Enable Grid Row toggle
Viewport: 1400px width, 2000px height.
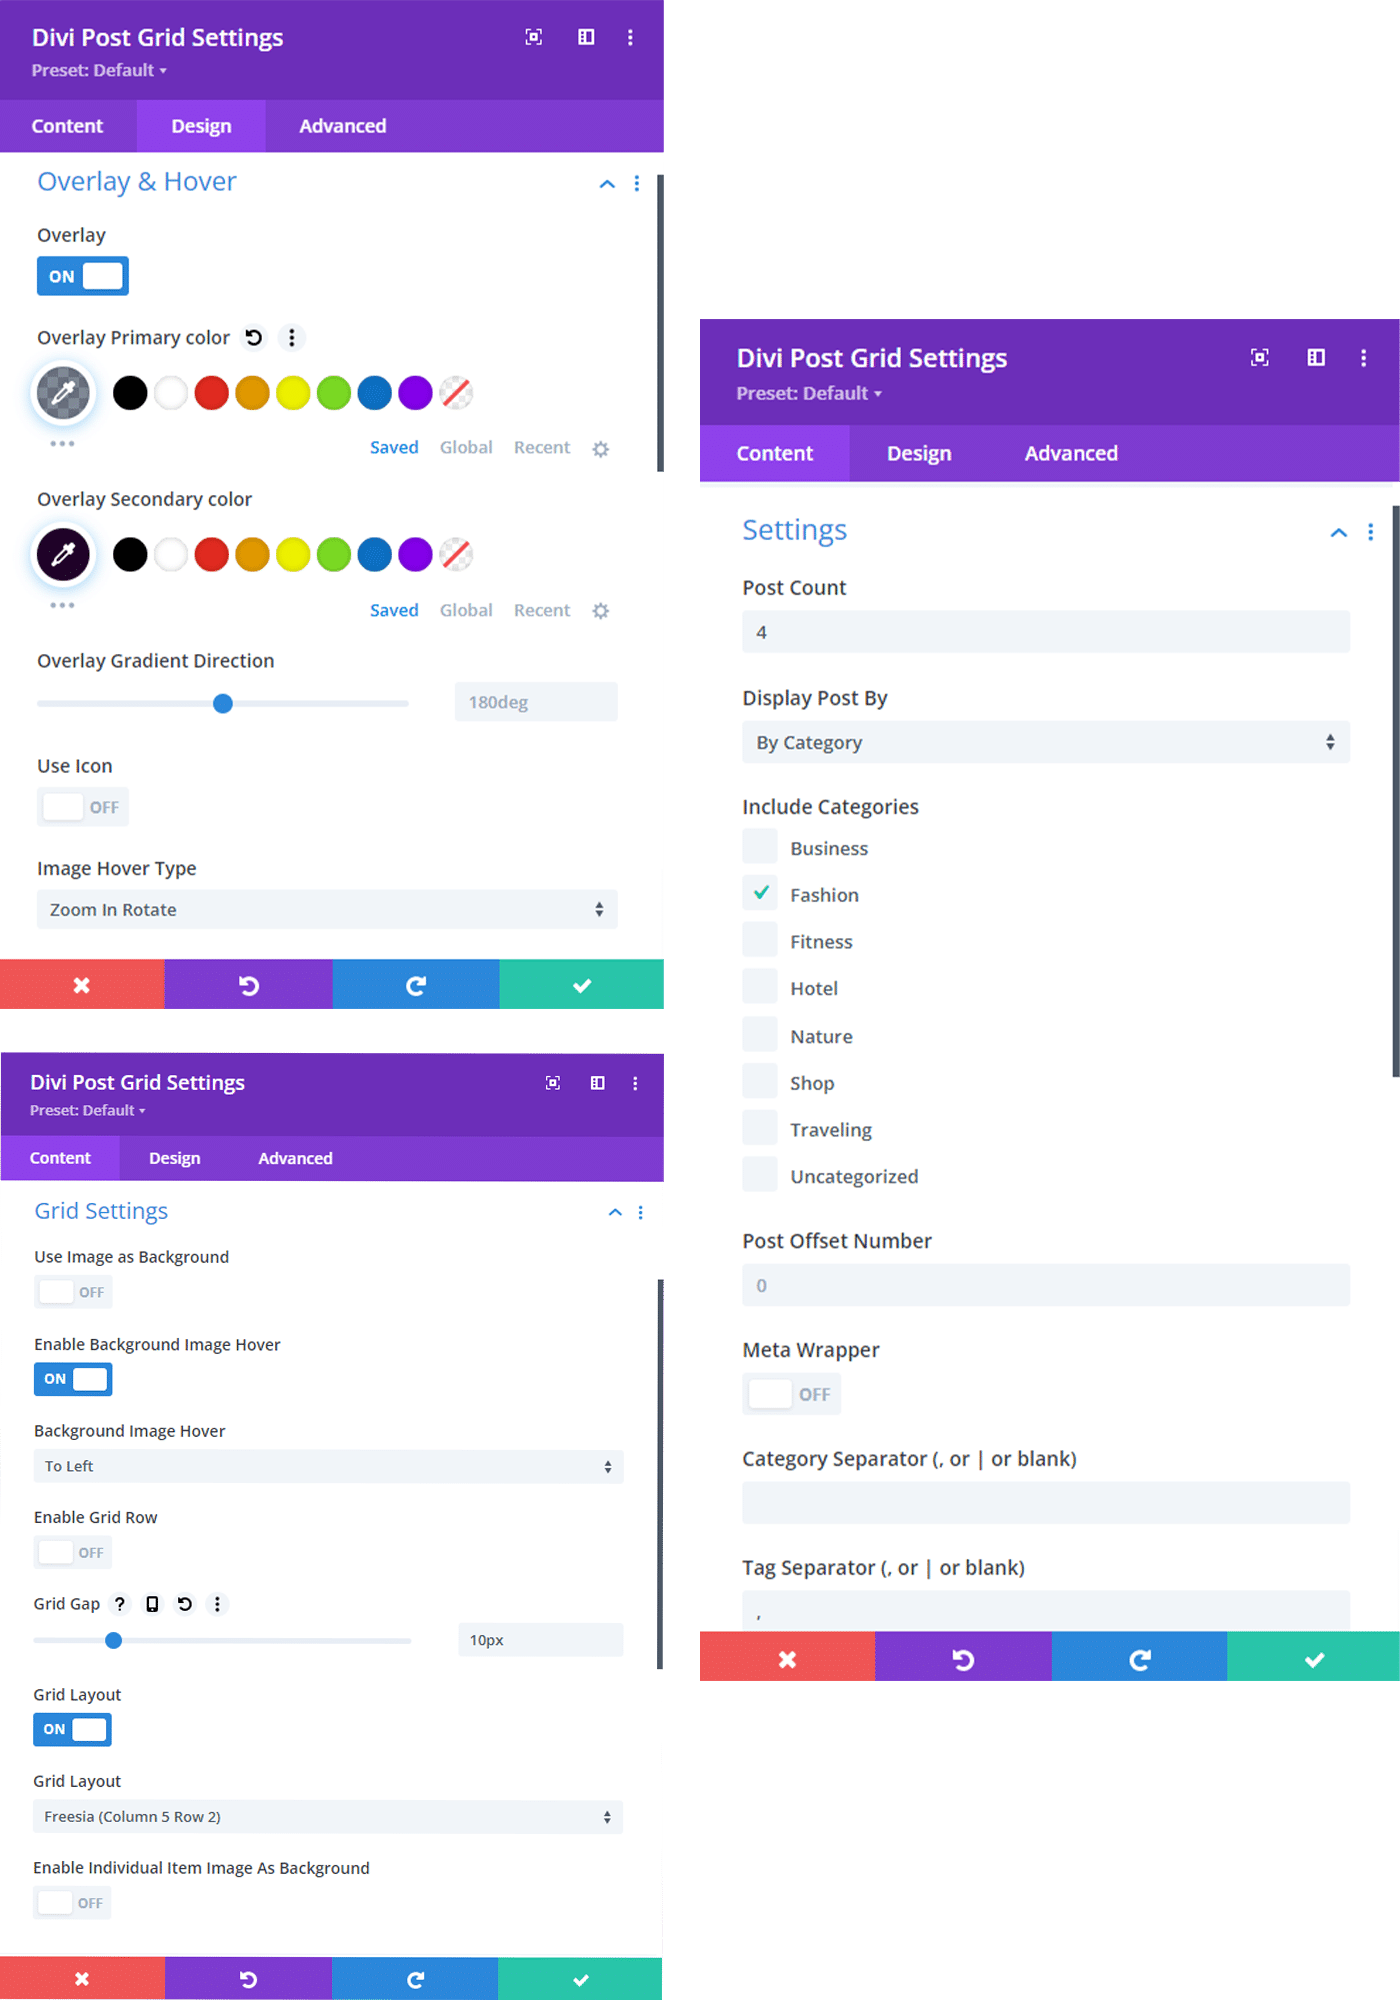click(x=73, y=1553)
